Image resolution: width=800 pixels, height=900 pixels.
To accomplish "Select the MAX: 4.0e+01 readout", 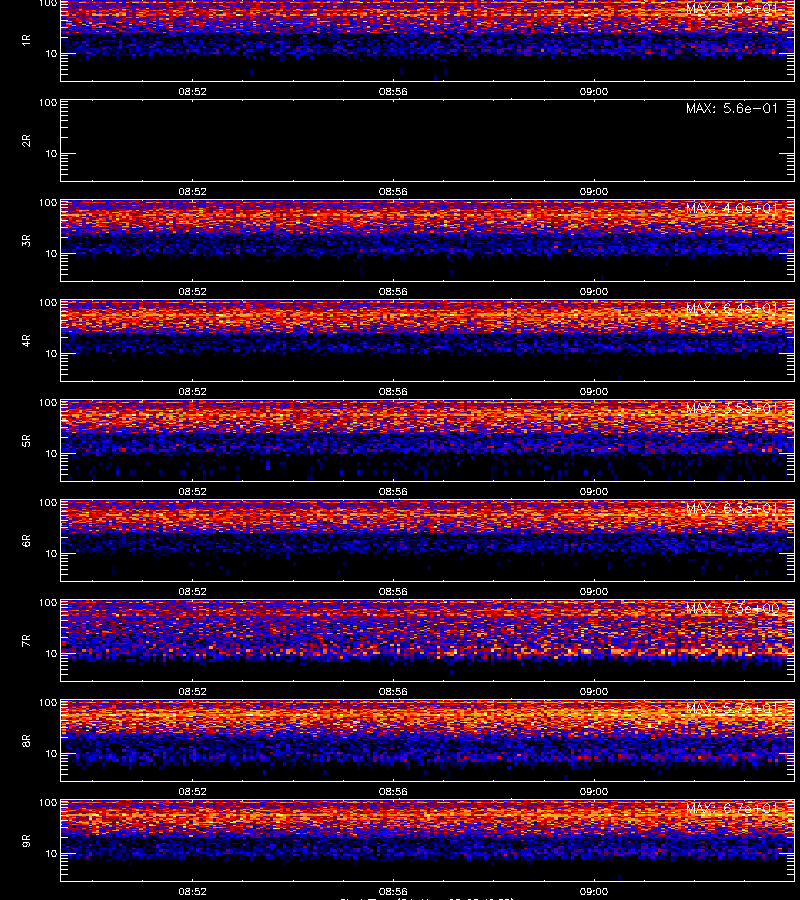I will click(732, 208).
